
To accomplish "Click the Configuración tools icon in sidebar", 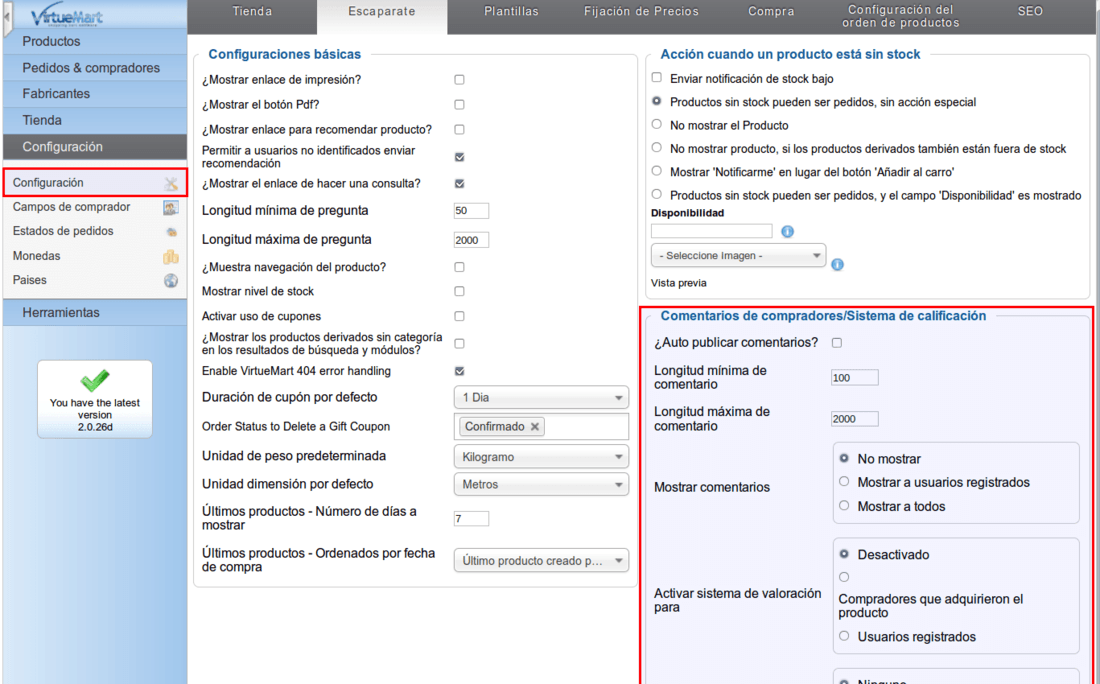I will (171, 184).
